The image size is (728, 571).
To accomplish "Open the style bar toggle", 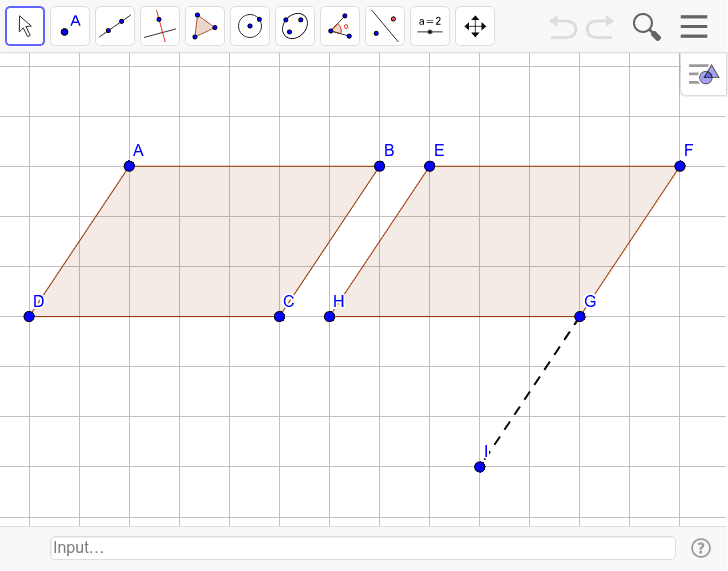I will 704,74.
